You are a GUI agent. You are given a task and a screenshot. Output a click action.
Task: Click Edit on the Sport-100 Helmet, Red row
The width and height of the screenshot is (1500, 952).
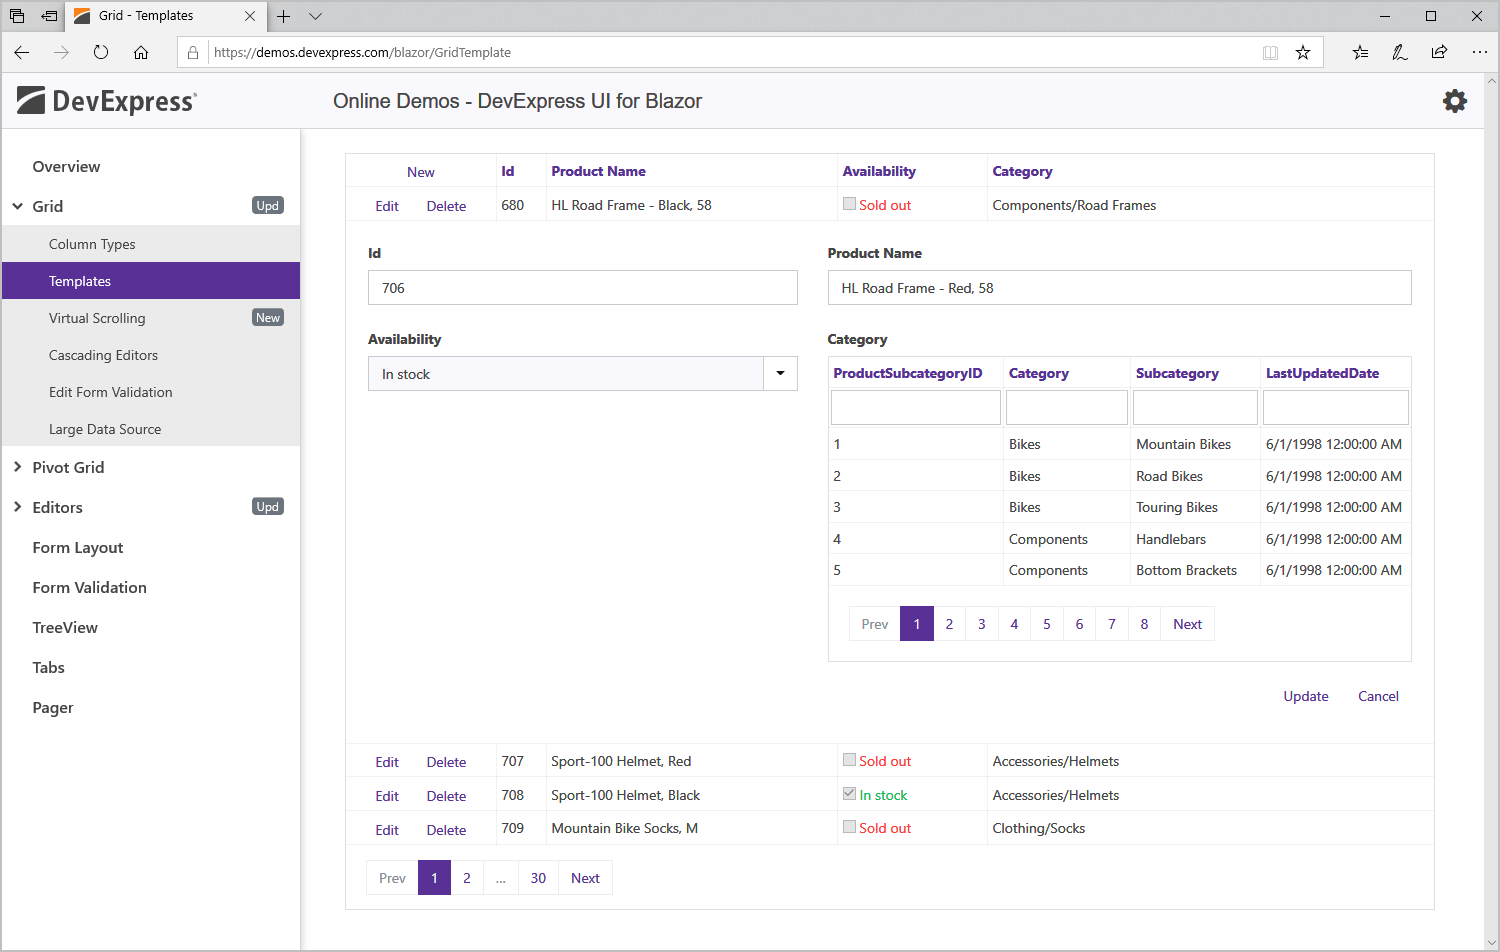[x=386, y=761]
